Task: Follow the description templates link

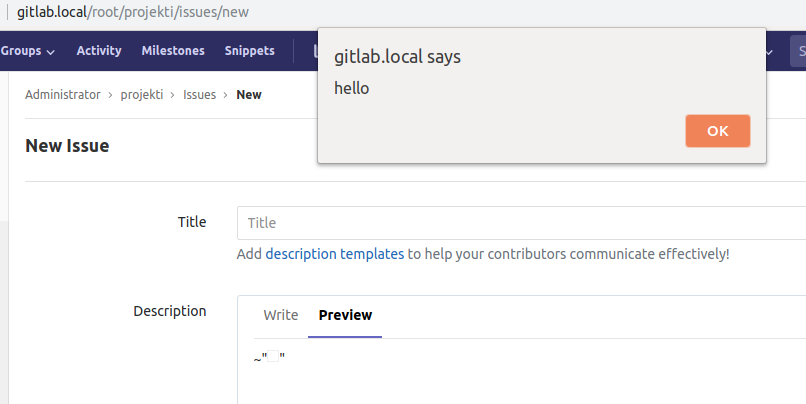Action: (x=334, y=254)
